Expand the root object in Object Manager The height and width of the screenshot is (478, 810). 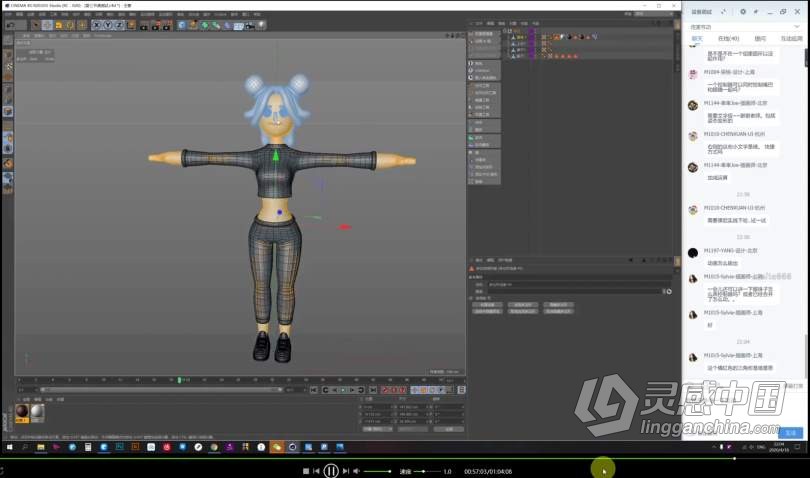(x=505, y=31)
